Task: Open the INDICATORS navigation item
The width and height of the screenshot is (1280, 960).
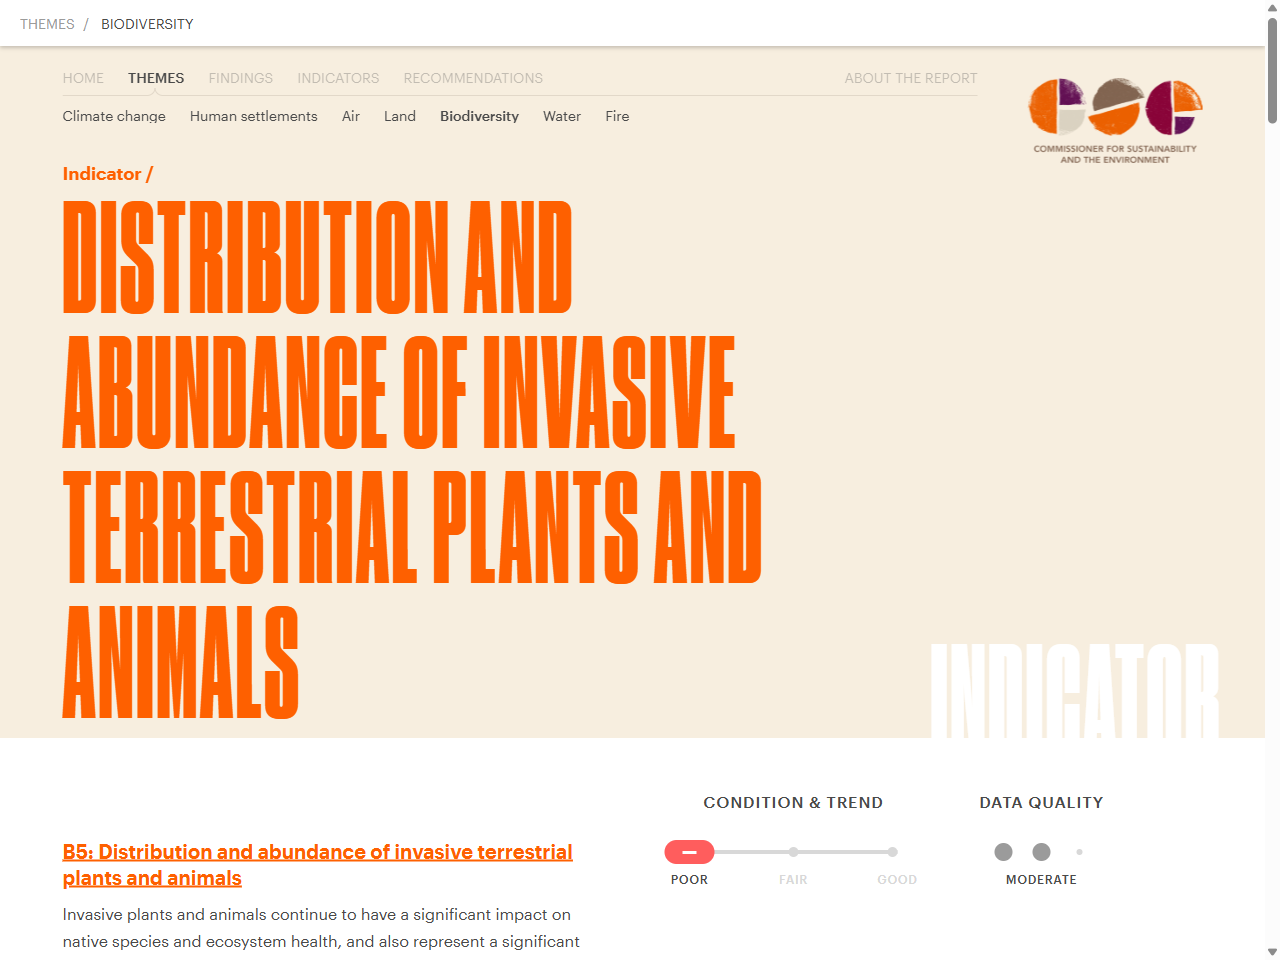Action: [338, 78]
